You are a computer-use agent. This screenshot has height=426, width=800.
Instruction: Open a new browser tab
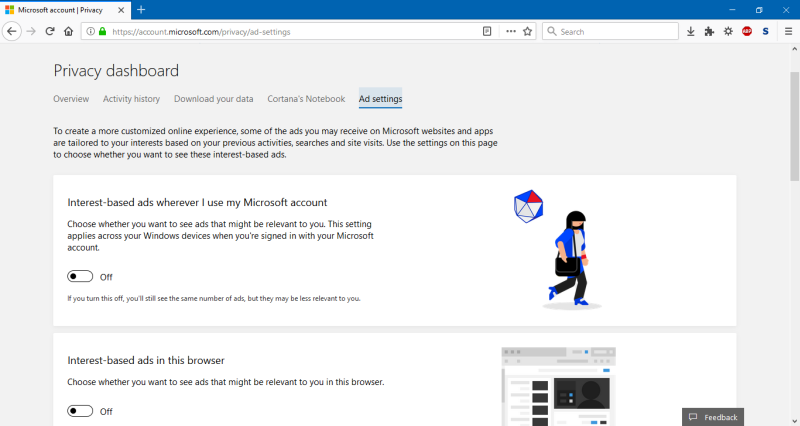coord(141,9)
